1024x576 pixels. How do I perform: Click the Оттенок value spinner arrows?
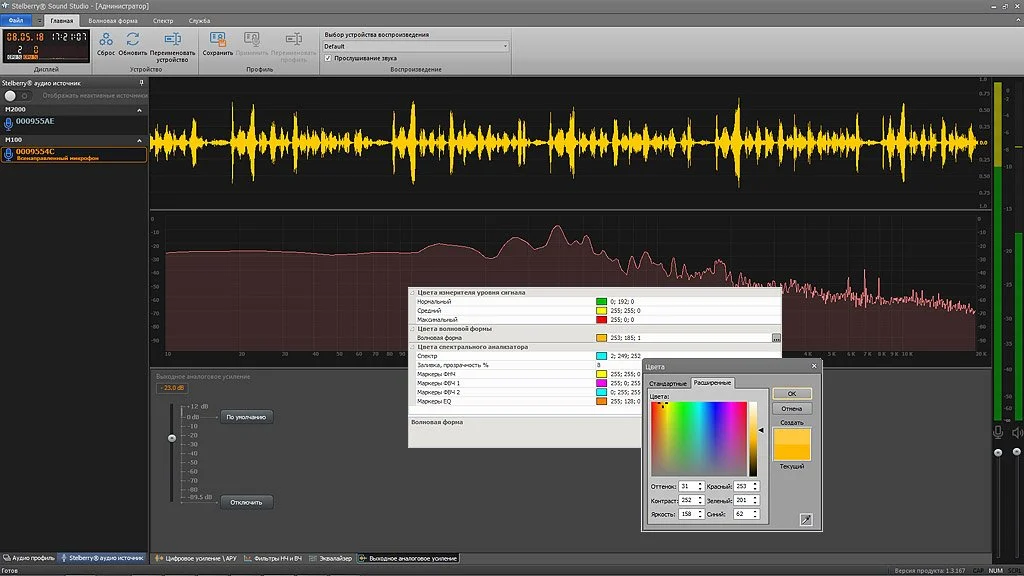700,487
